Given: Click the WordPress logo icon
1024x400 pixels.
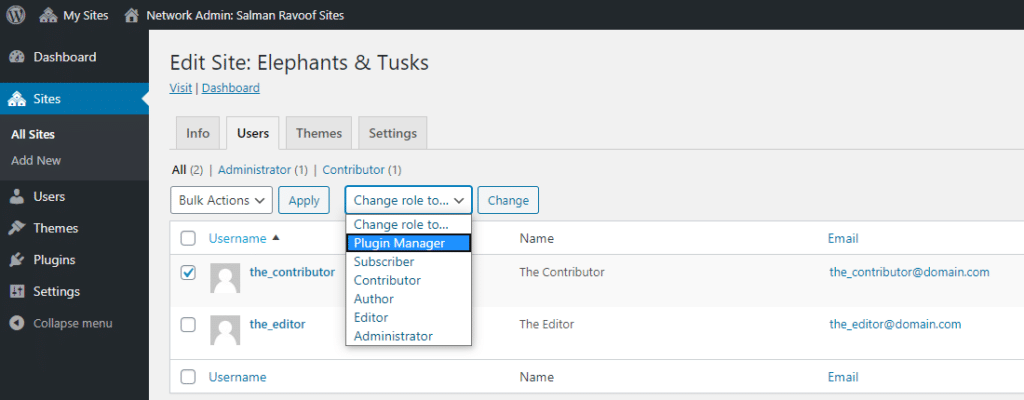Looking at the screenshot, I should tap(17, 16).
